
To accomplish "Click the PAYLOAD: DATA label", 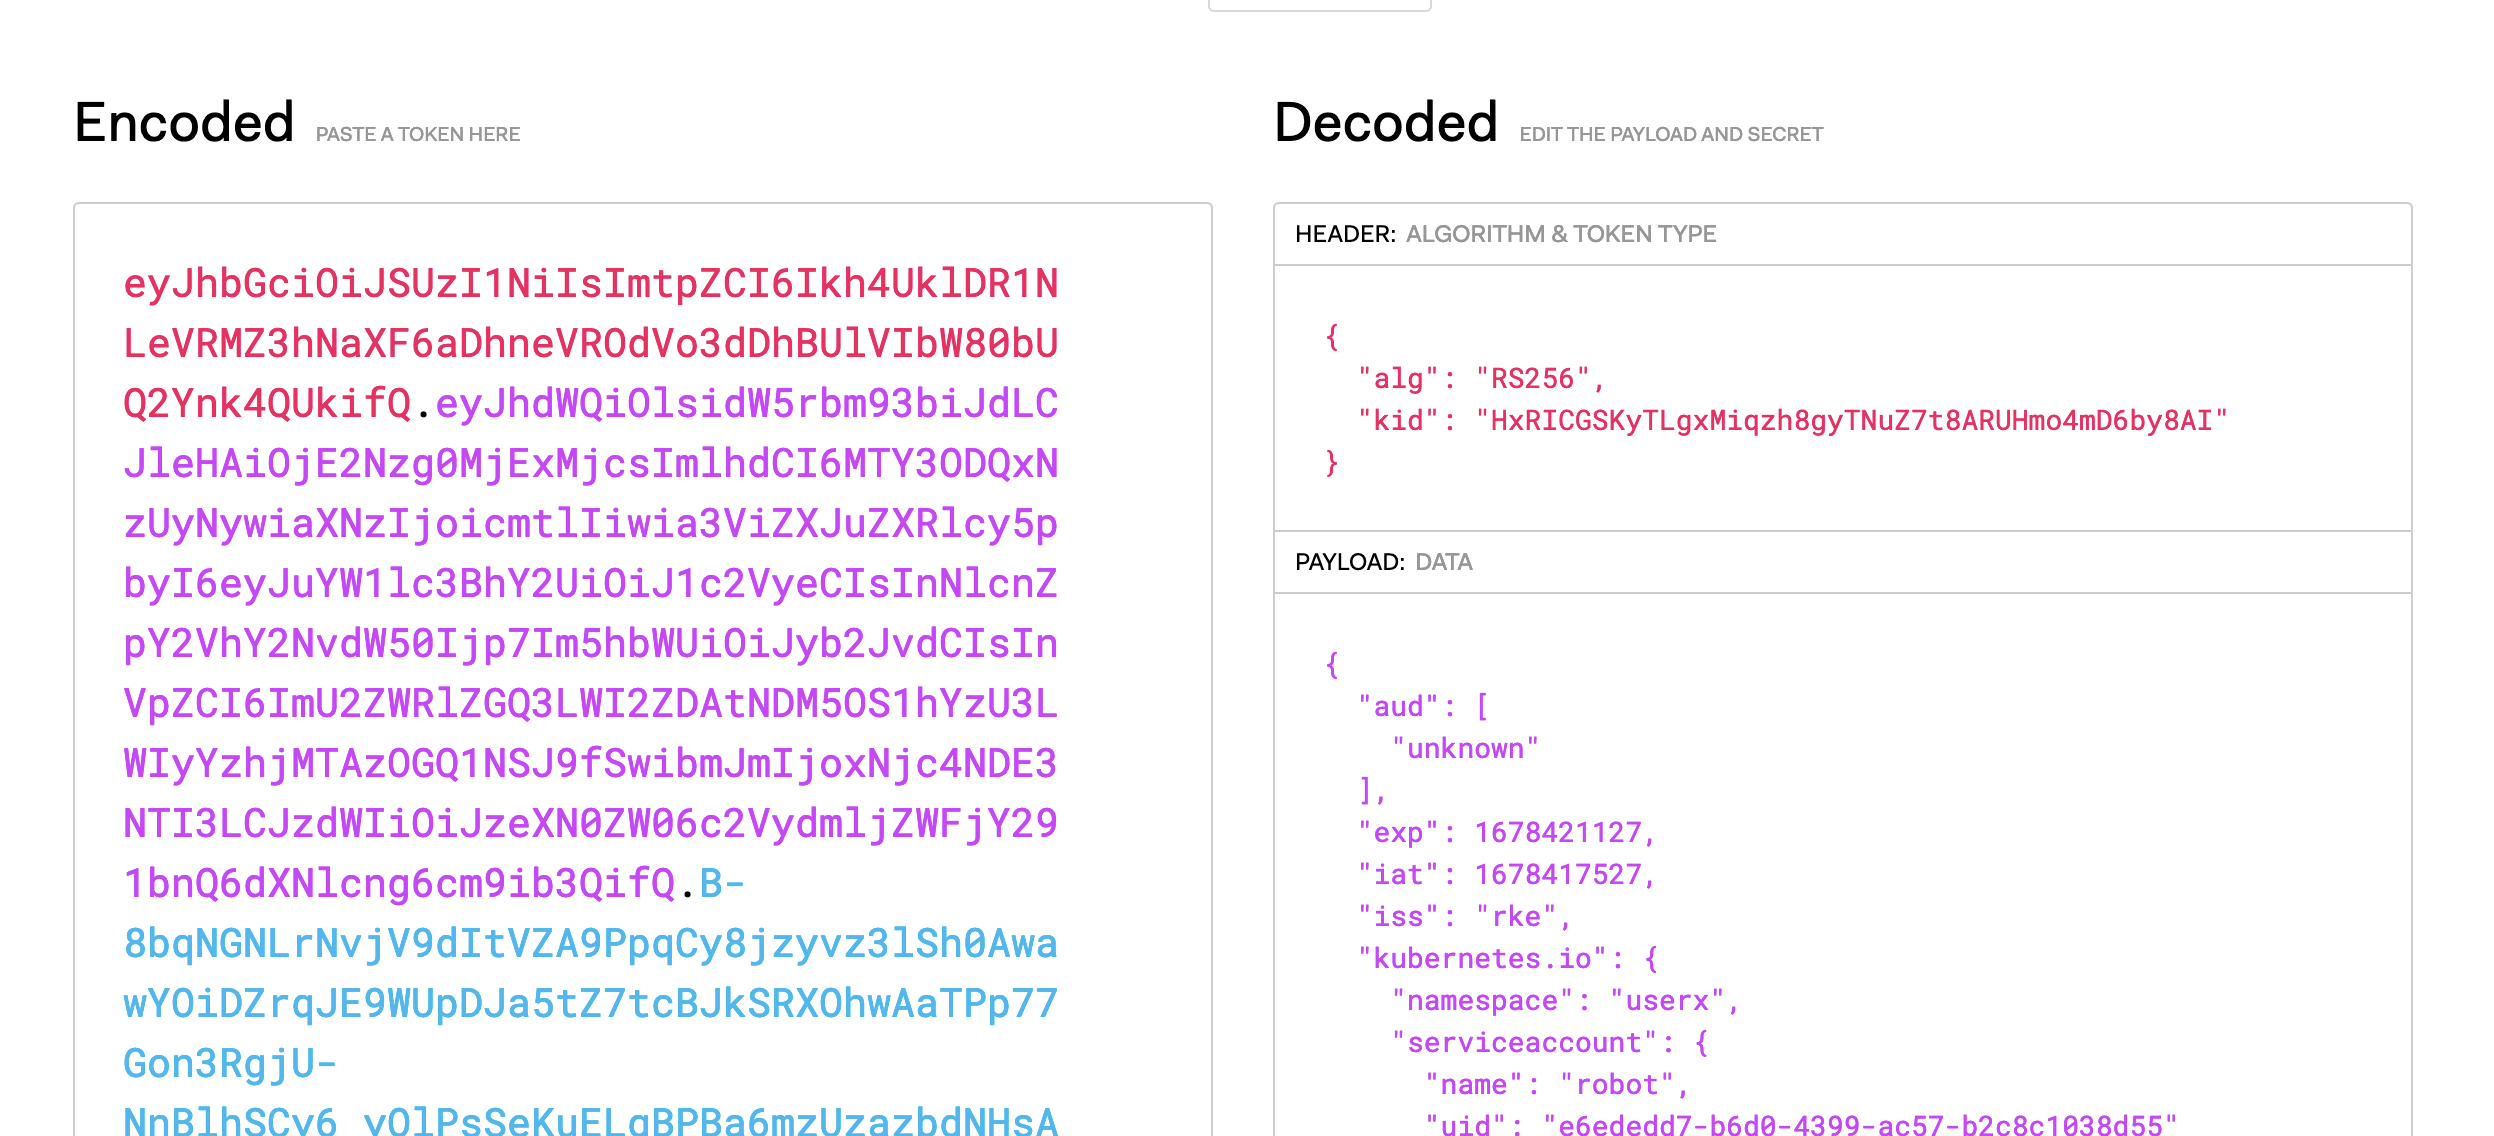I will [x=1383, y=562].
